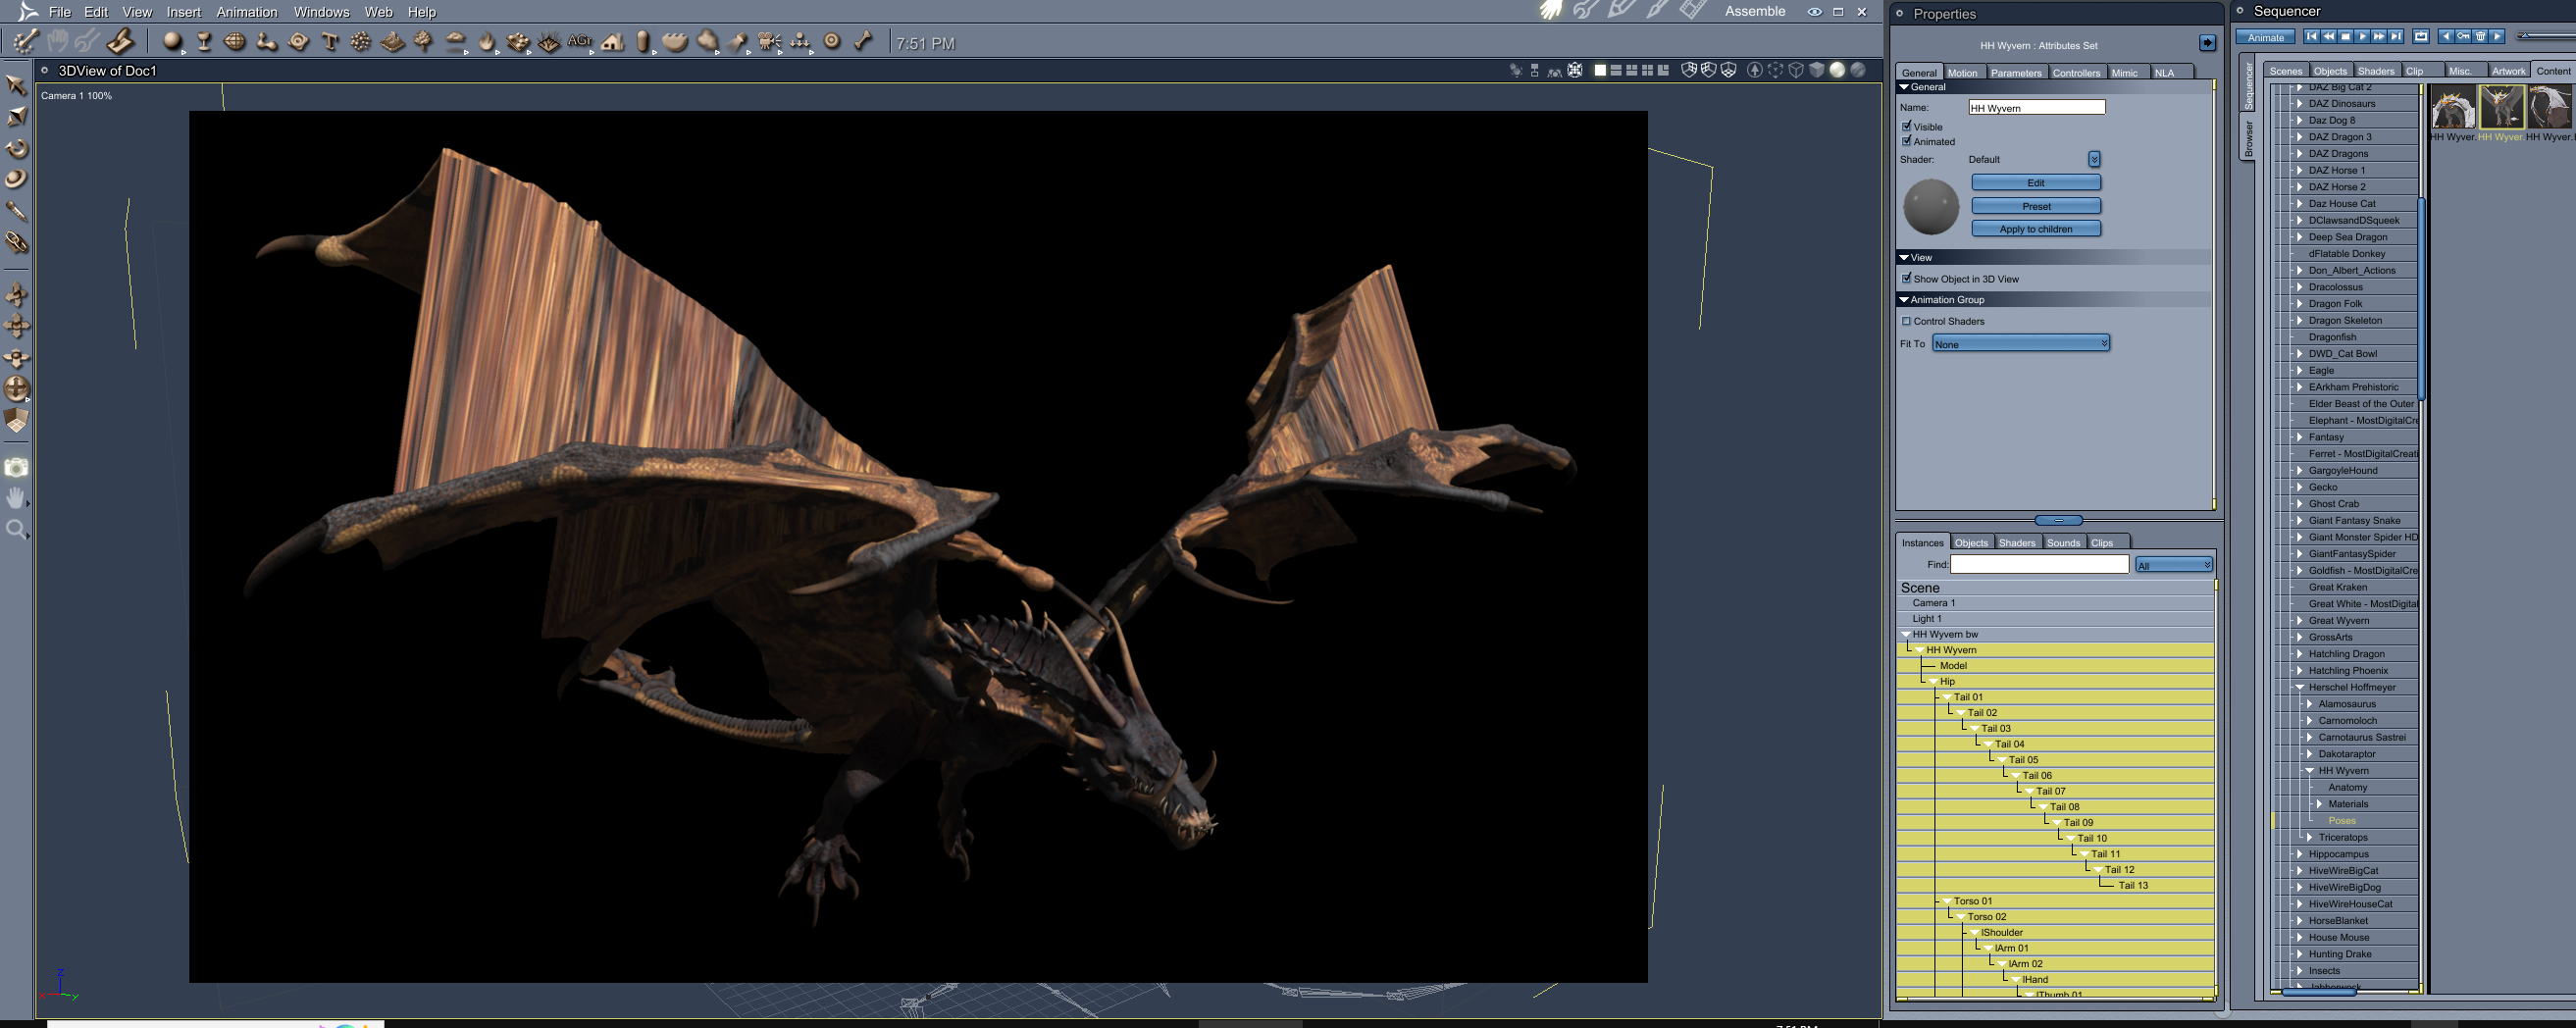
Task: Open the Assemble room hand icon
Action: point(1551,11)
